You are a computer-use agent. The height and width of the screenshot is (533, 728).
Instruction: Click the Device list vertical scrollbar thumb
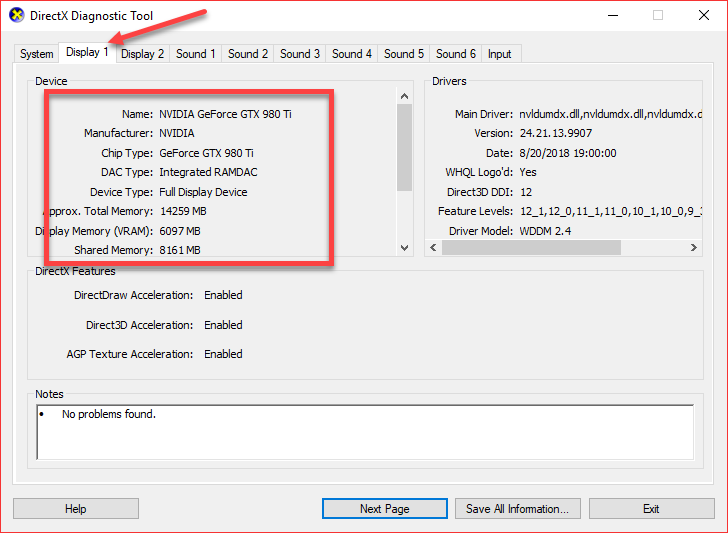click(404, 148)
